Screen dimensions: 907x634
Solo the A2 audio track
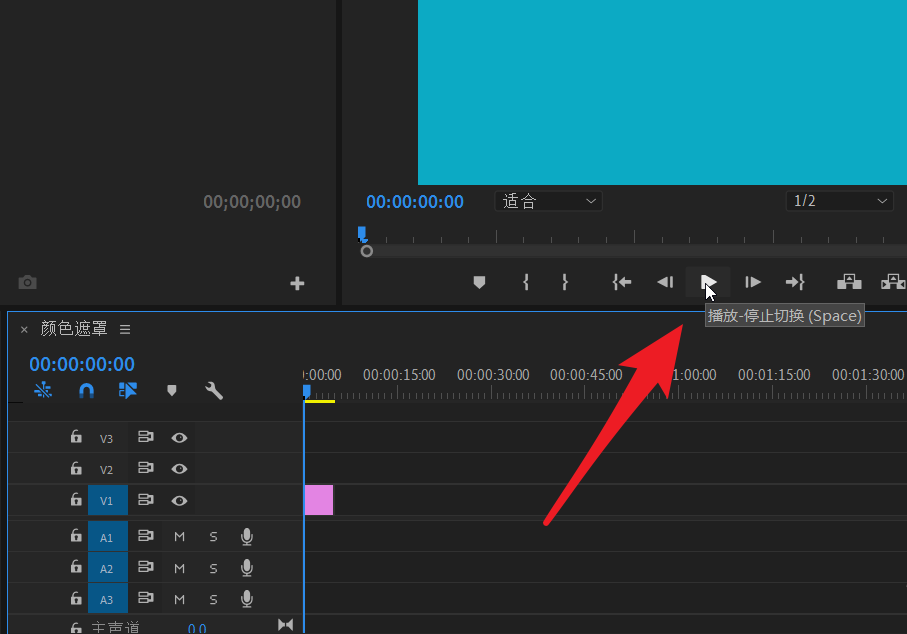(x=213, y=568)
